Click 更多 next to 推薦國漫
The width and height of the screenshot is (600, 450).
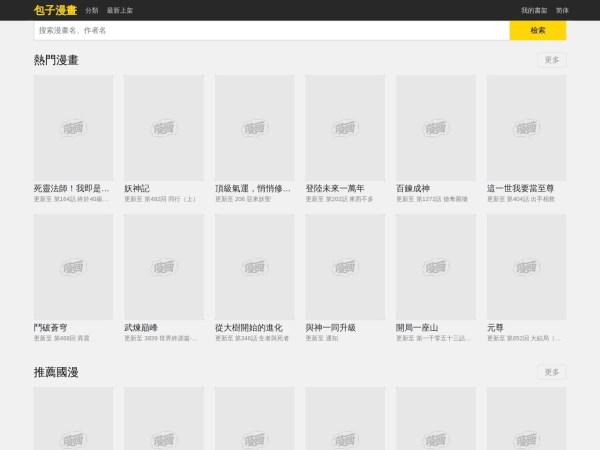pos(552,372)
